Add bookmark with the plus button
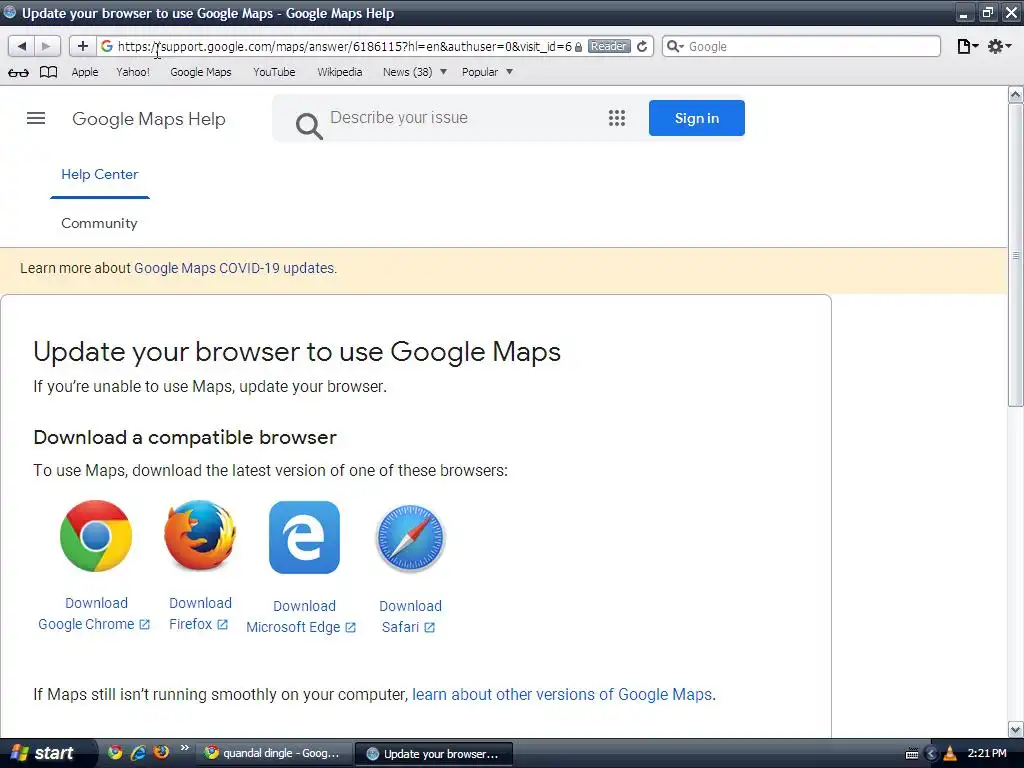Screen dimensions: 1024x768 [x=82, y=46]
